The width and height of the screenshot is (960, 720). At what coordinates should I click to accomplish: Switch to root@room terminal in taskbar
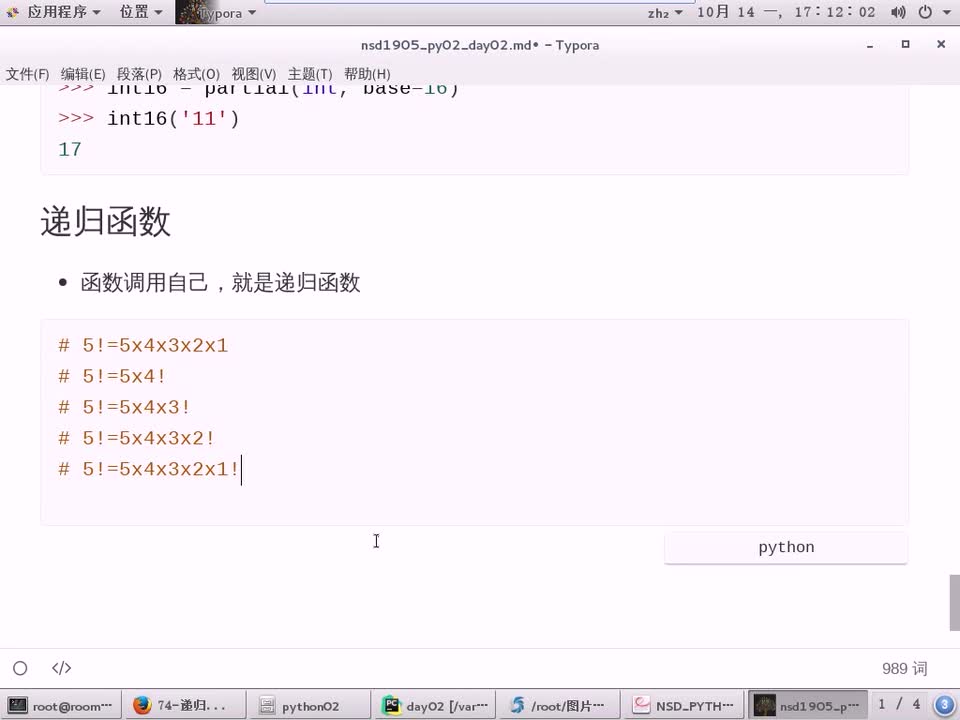click(61, 706)
